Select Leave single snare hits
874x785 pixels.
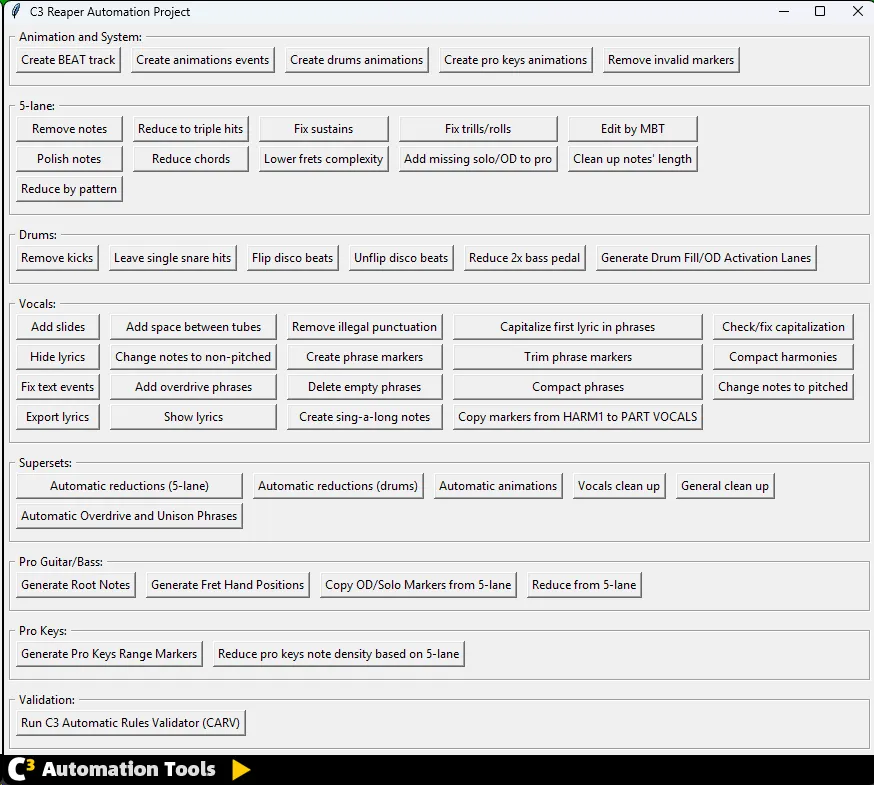pos(173,258)
